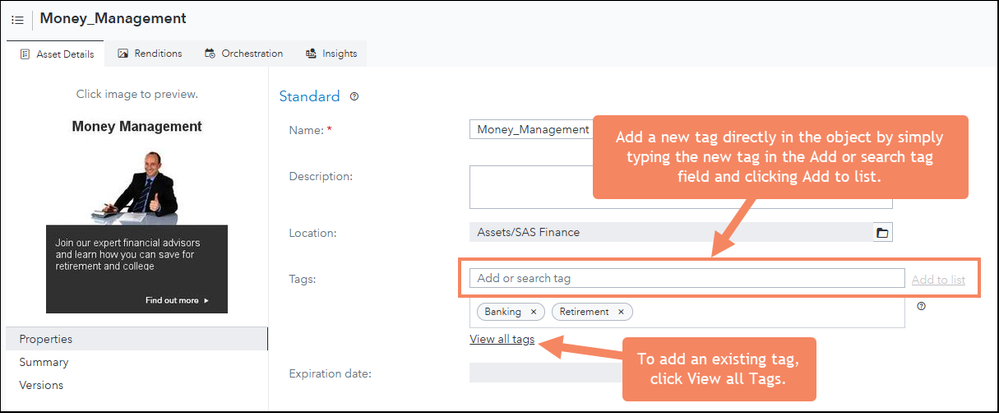Click the Add to list link
Screen dimensions: 999x413
click(x=938, y=279)
